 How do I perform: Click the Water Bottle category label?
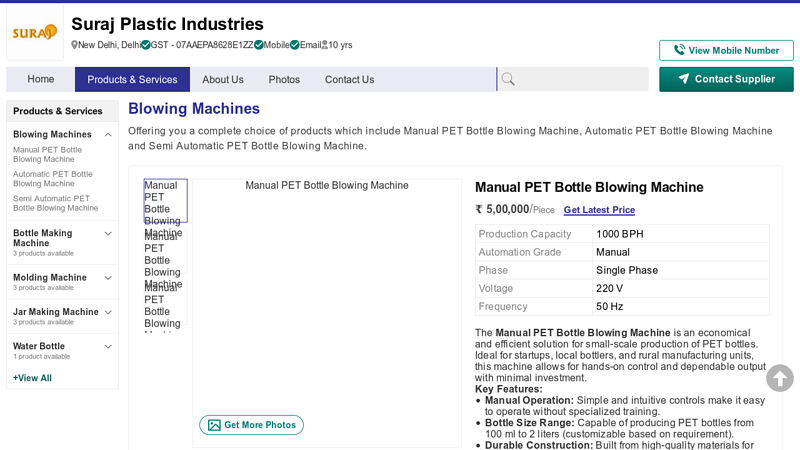[39, 346]
